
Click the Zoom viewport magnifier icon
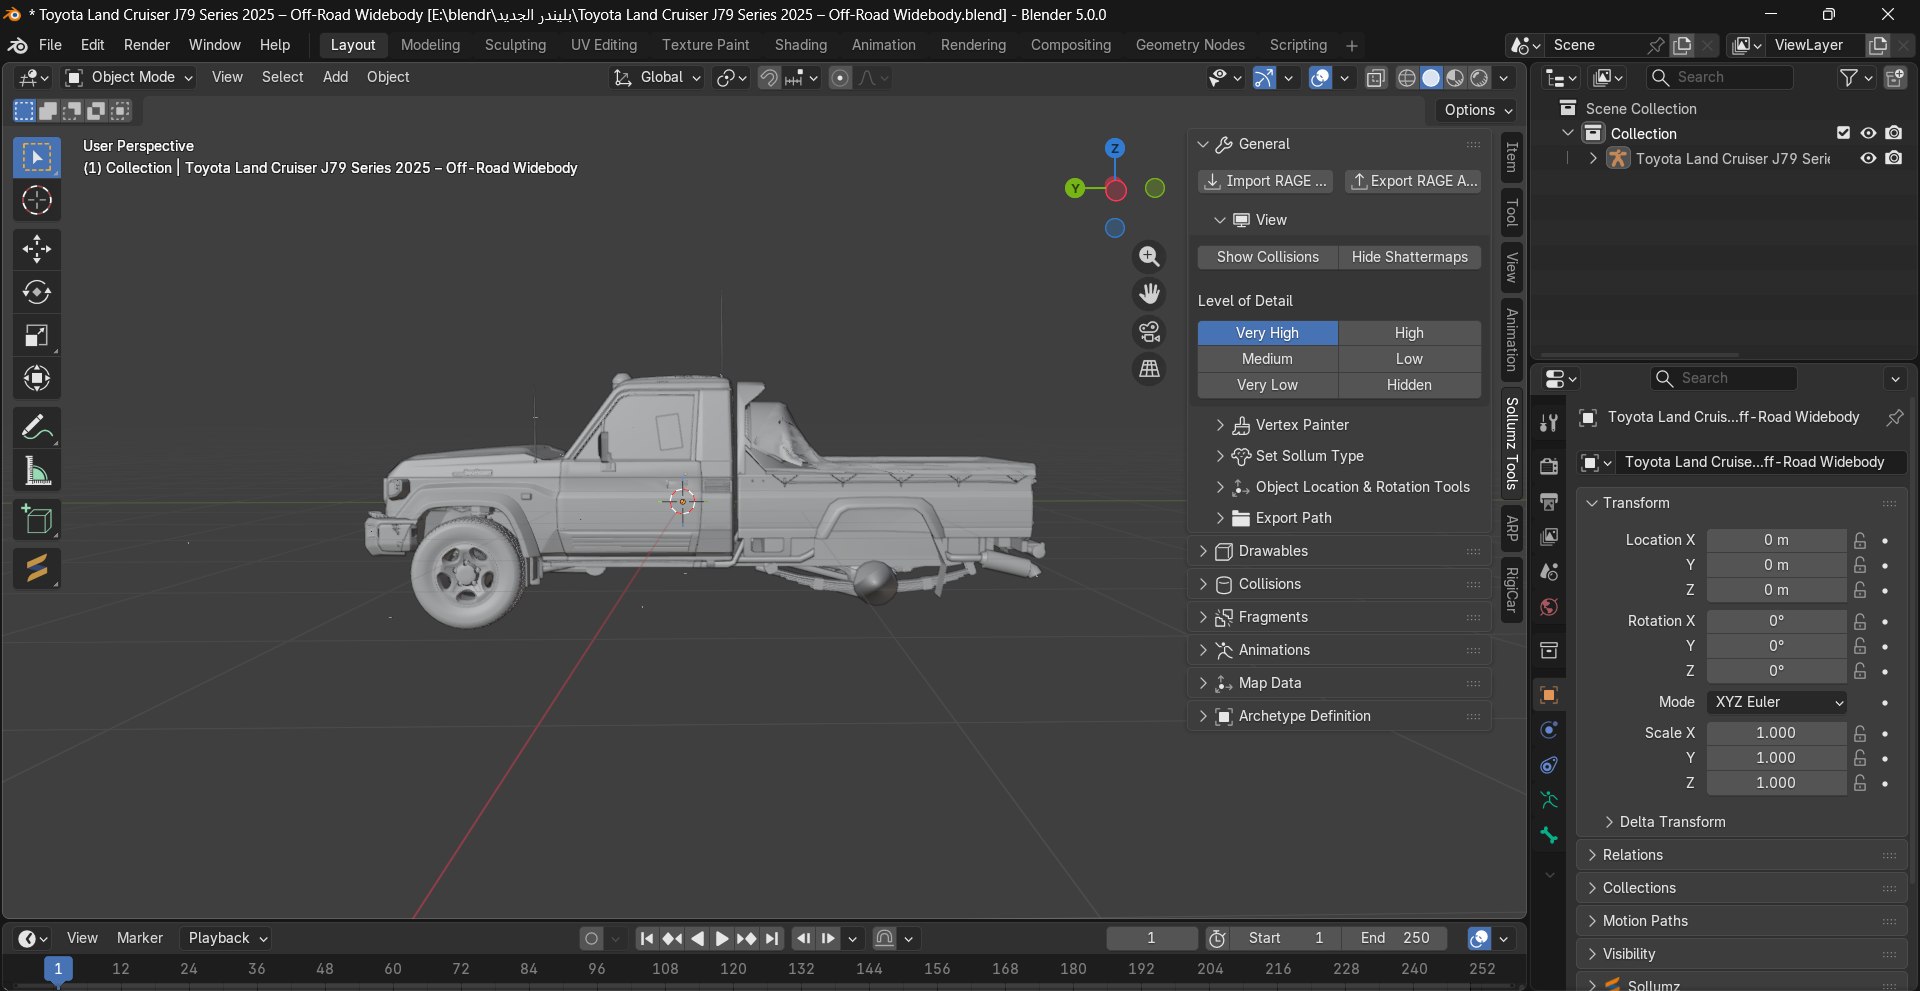tap(1150, 257)
